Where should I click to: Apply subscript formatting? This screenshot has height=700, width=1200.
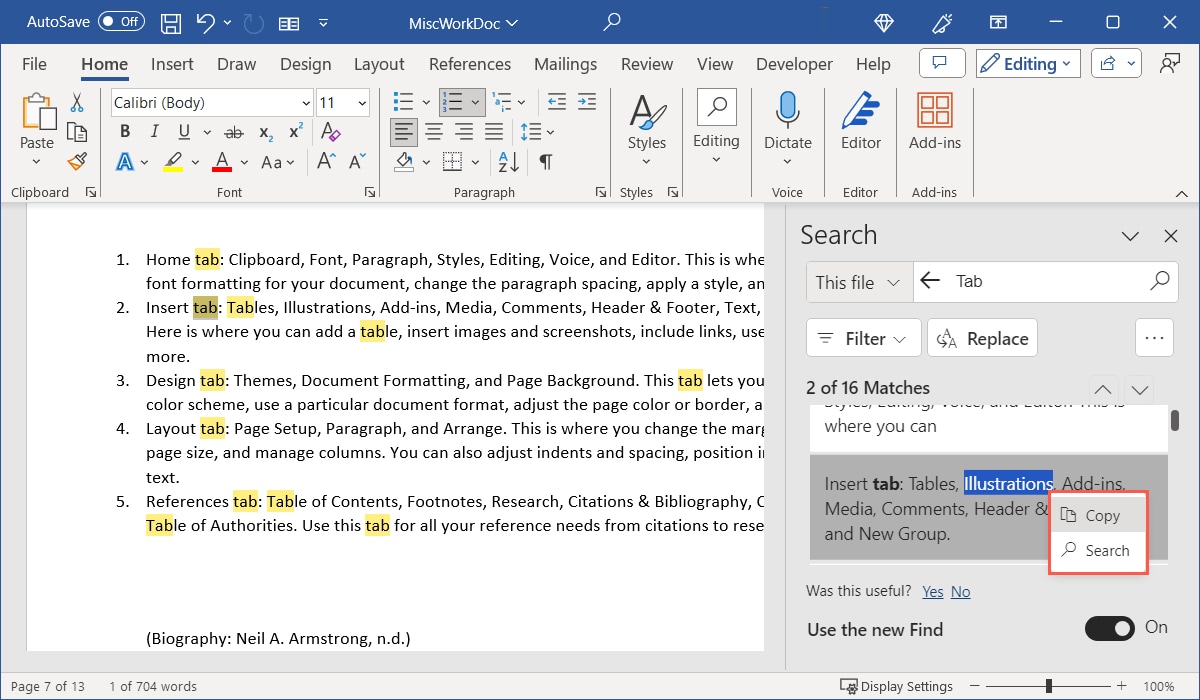point(264,131)
